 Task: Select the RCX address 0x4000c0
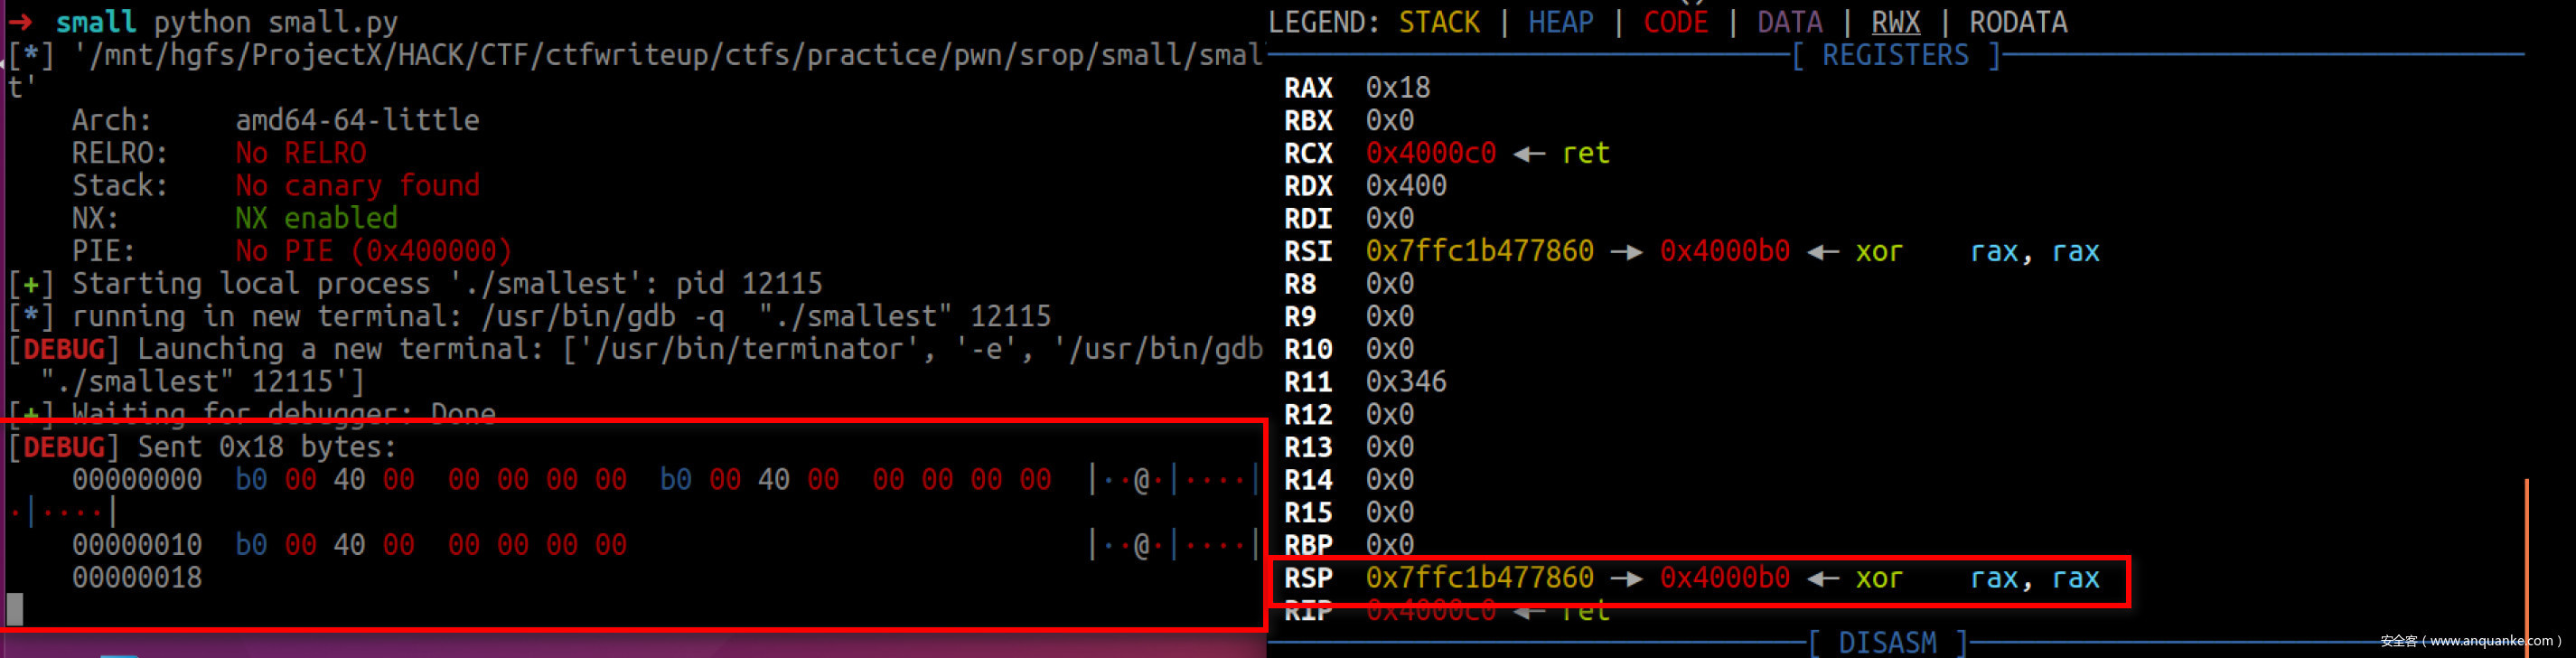point(1431,153)
